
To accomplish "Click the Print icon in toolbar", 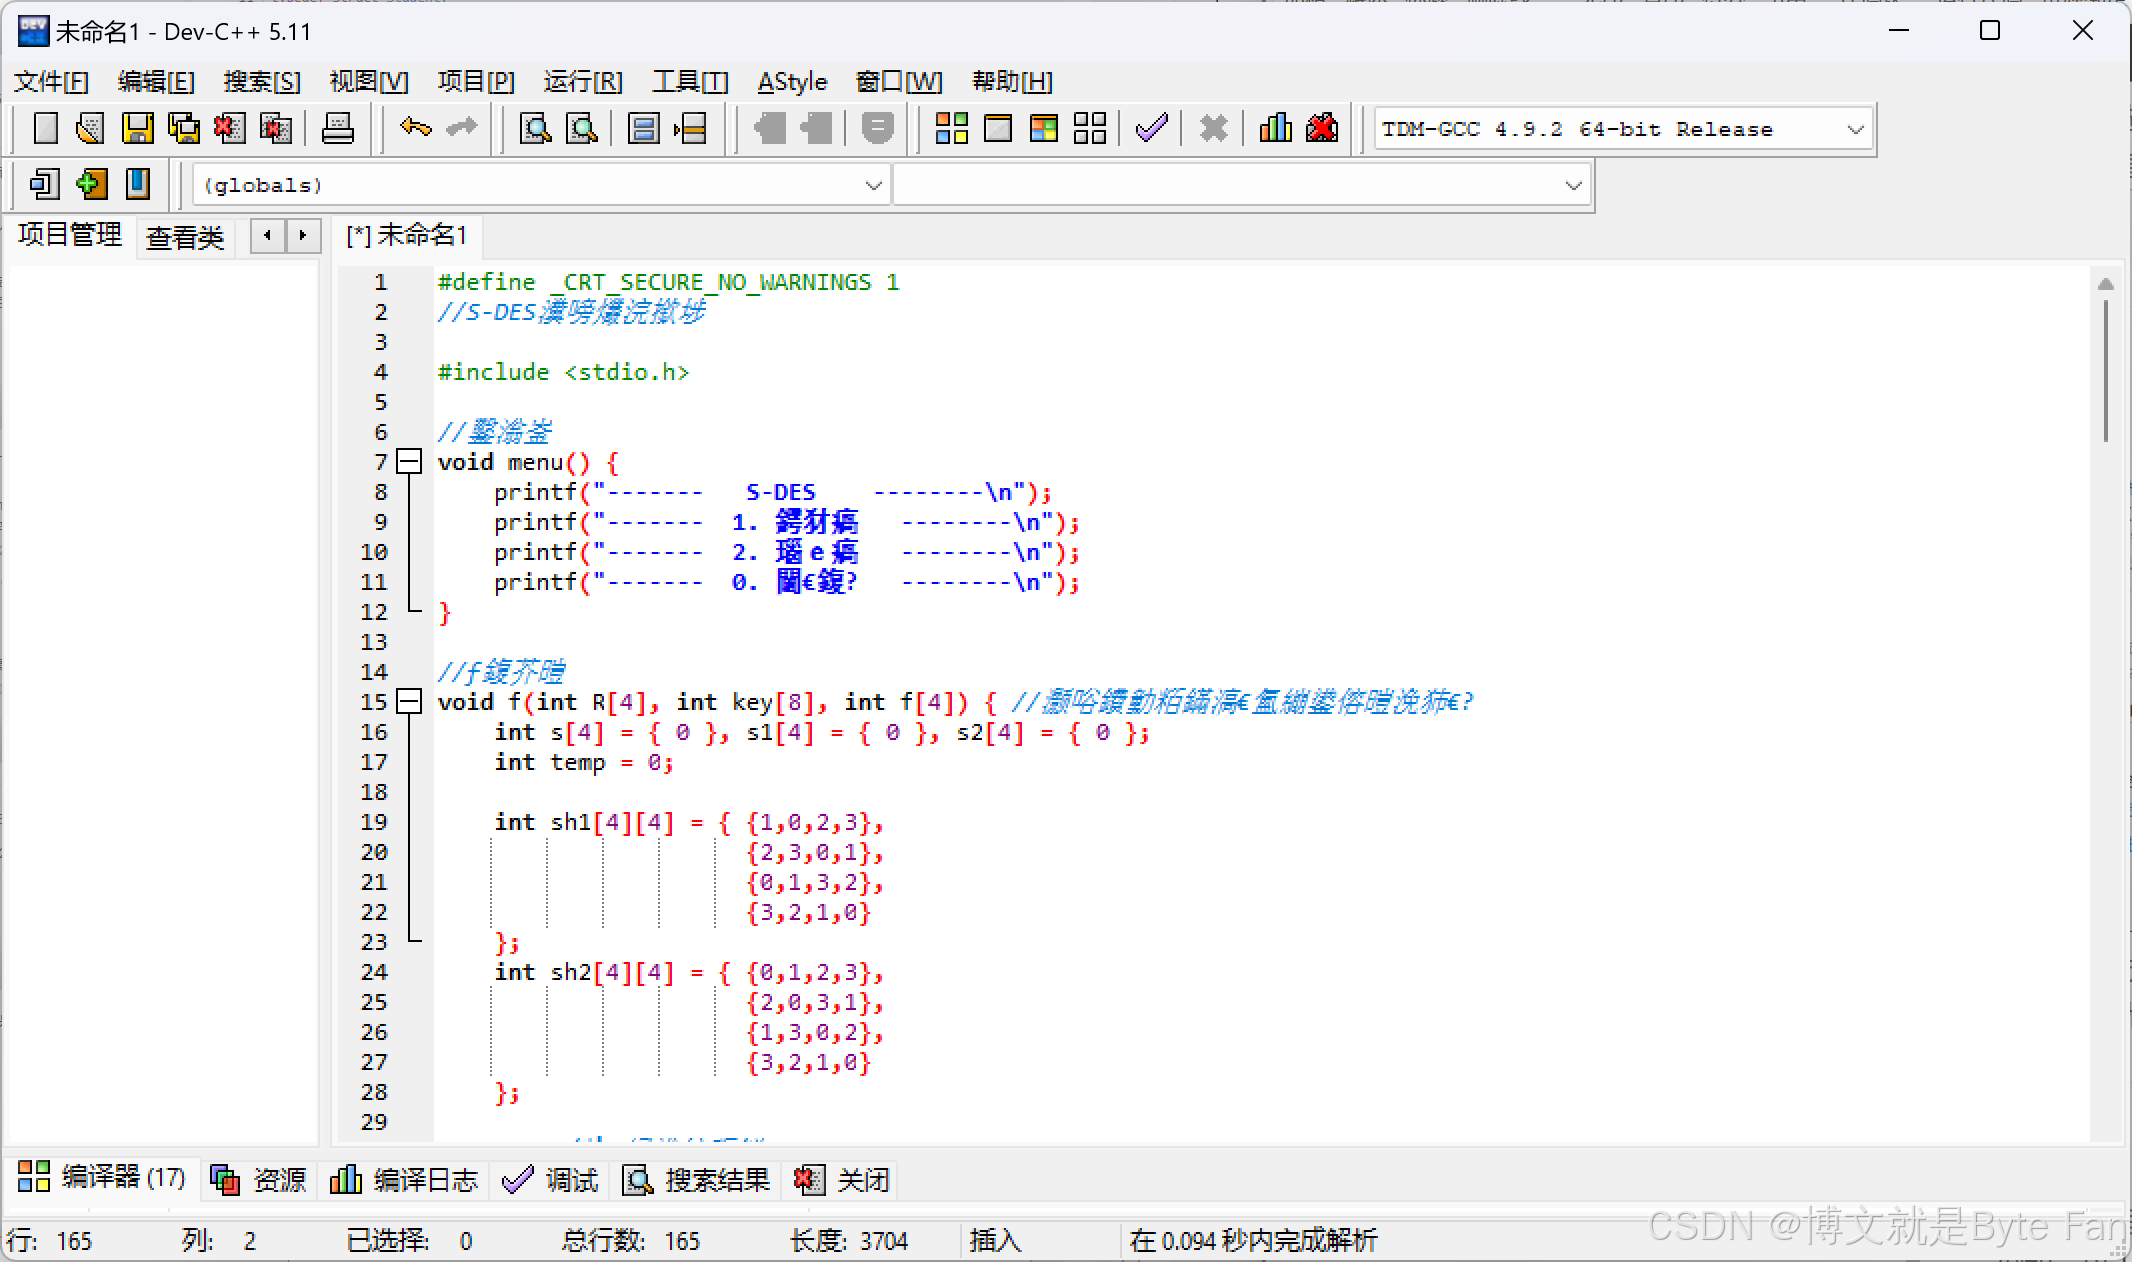I will (x=337, y=128).
